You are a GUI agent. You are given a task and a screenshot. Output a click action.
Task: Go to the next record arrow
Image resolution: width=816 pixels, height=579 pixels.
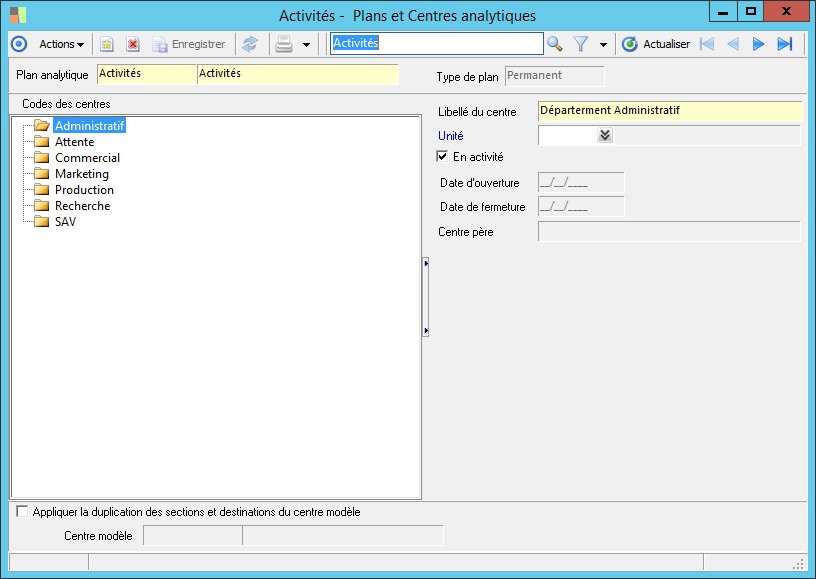pos(759,44)
